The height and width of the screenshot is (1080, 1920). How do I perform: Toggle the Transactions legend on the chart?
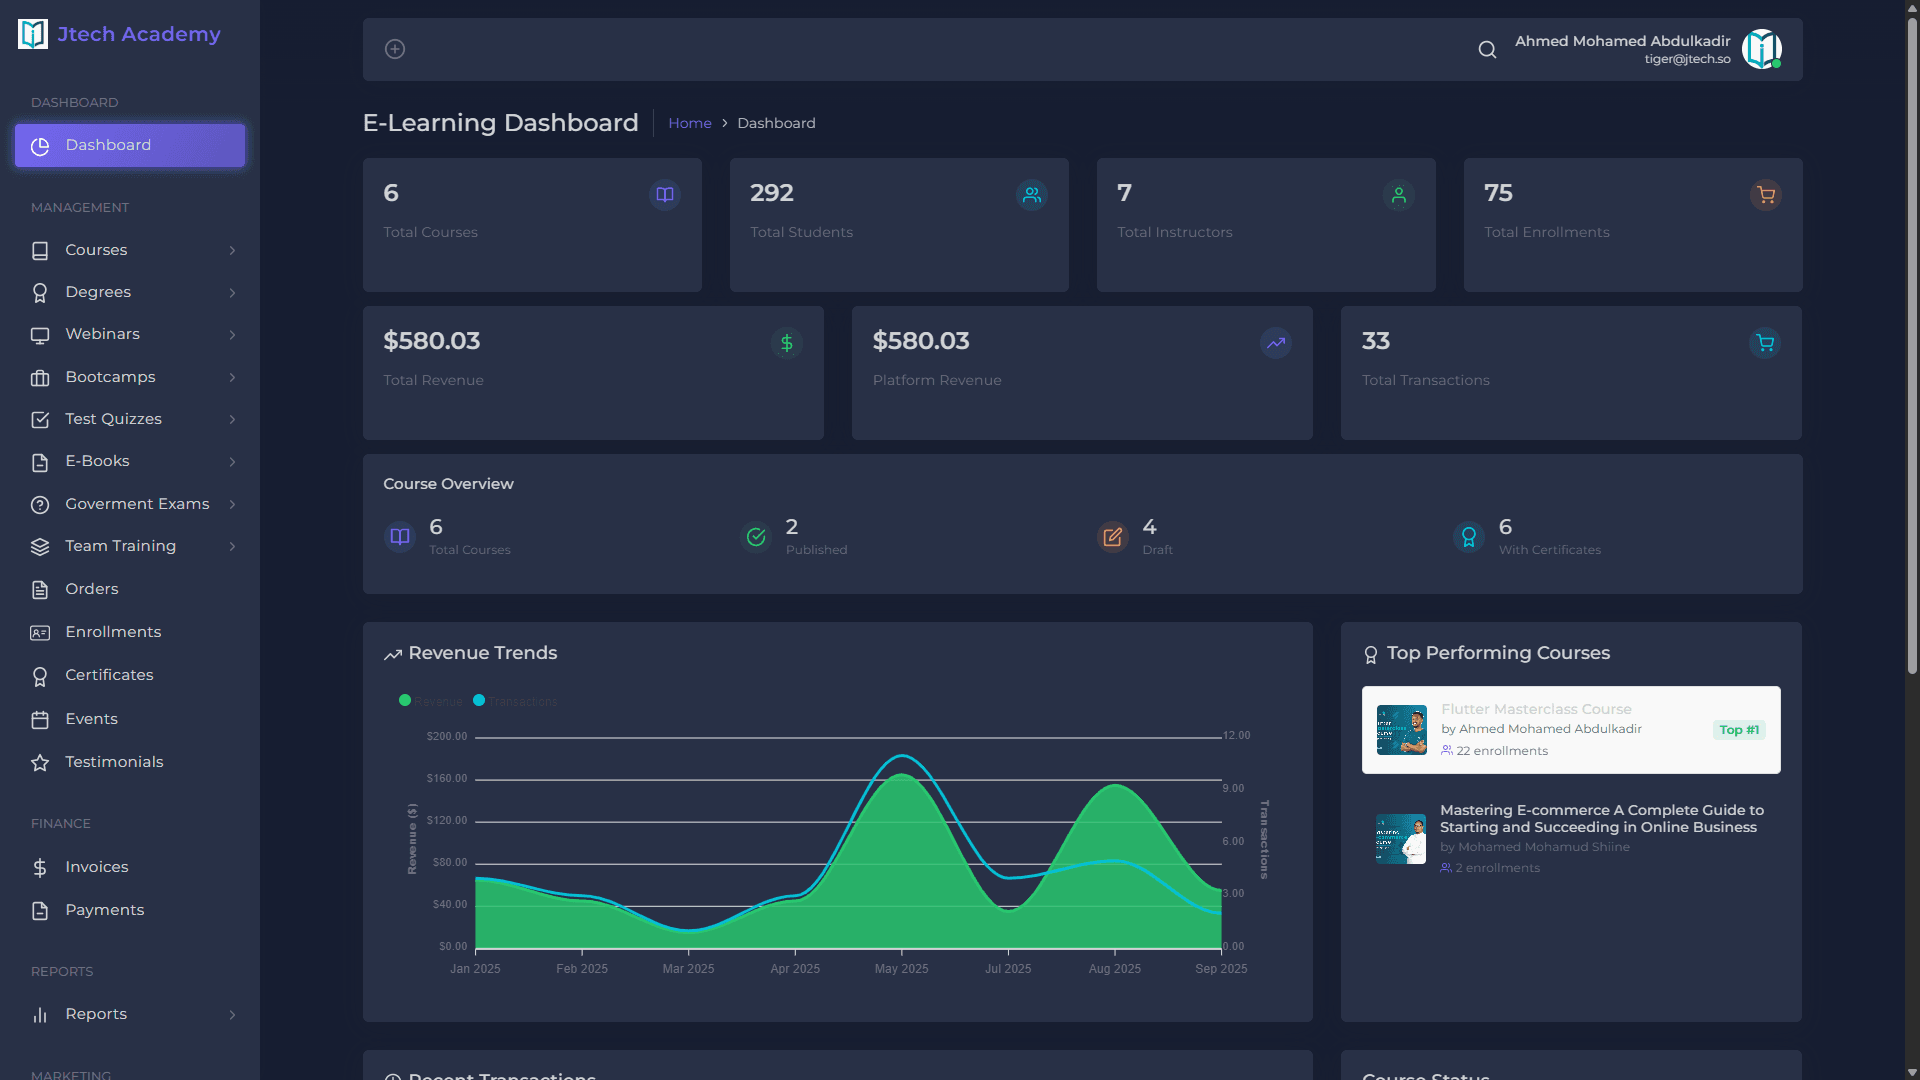click(513, 700)
